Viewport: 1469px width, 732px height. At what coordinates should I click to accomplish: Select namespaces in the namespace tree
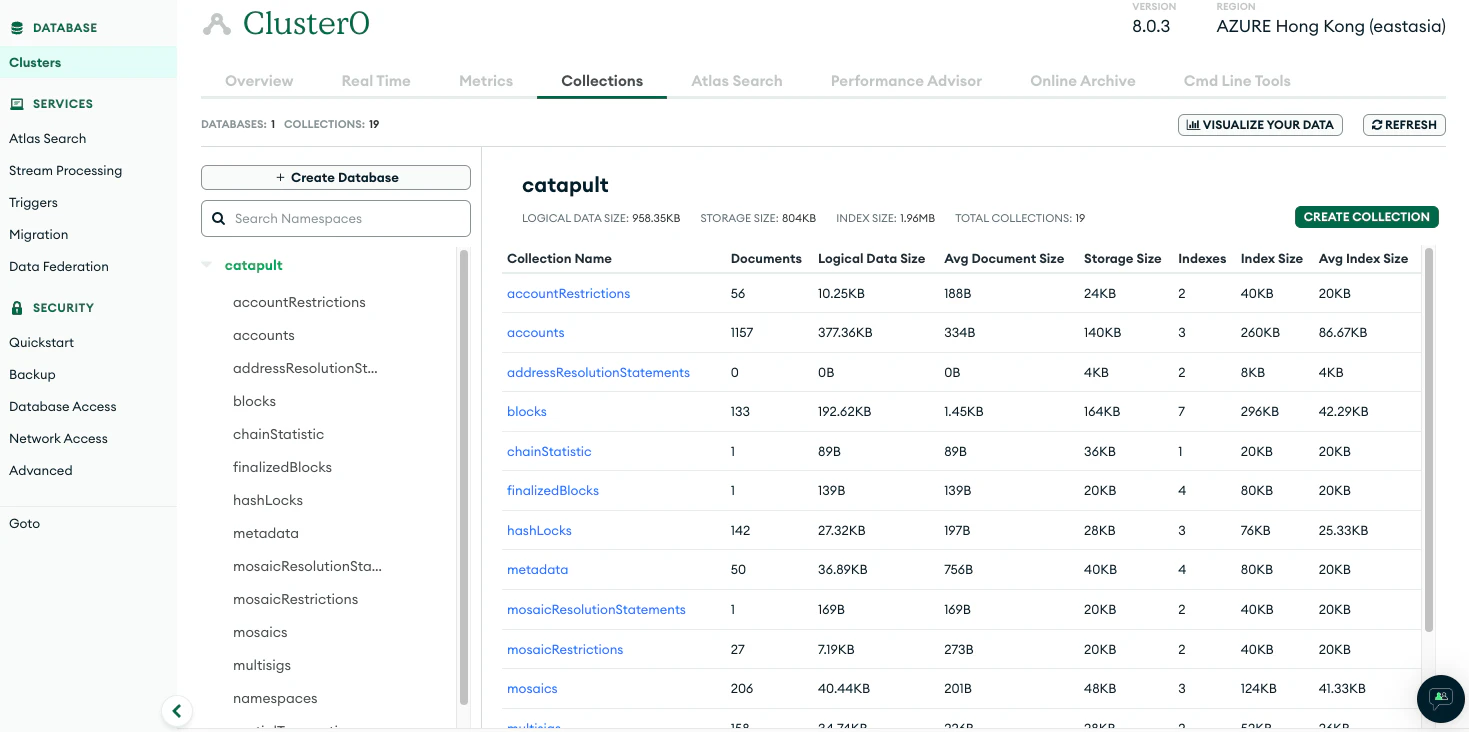point(275,699)
